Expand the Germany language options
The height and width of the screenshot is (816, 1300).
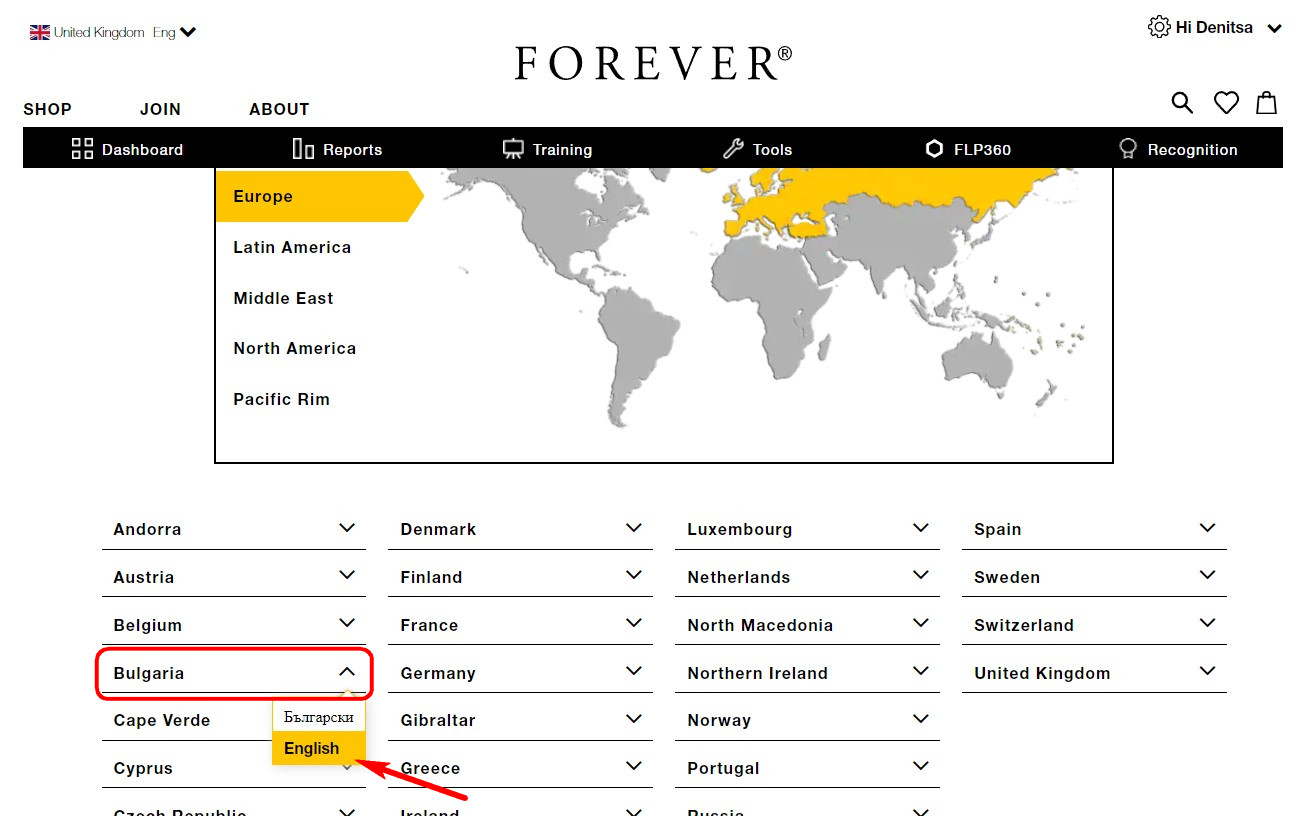633,671
